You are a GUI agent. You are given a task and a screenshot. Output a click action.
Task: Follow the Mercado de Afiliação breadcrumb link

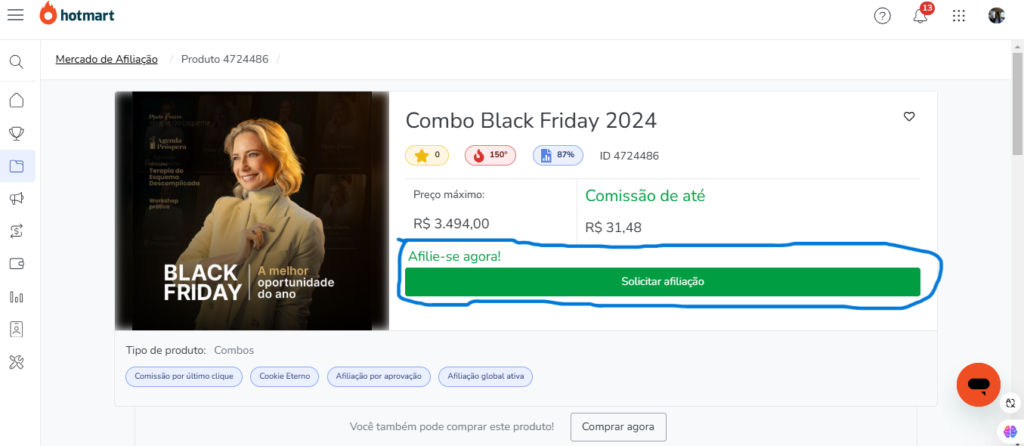(x=106, y=59)
